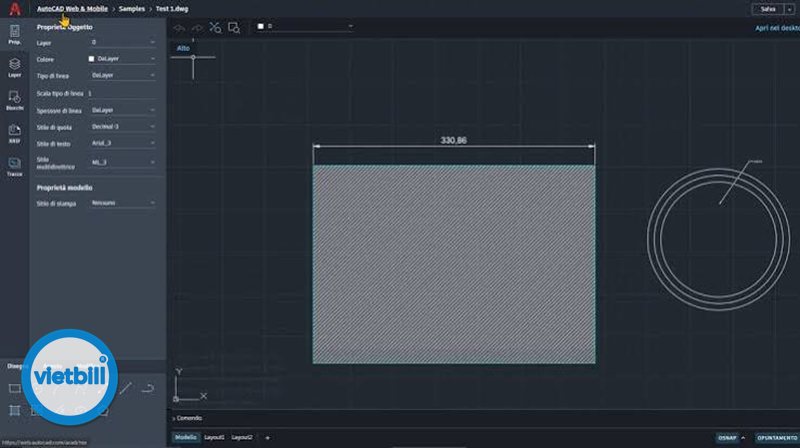Viewport: 800px width, 448px height.
Task: Toggle OSNAP in status bar
Action: pos(727,438)
